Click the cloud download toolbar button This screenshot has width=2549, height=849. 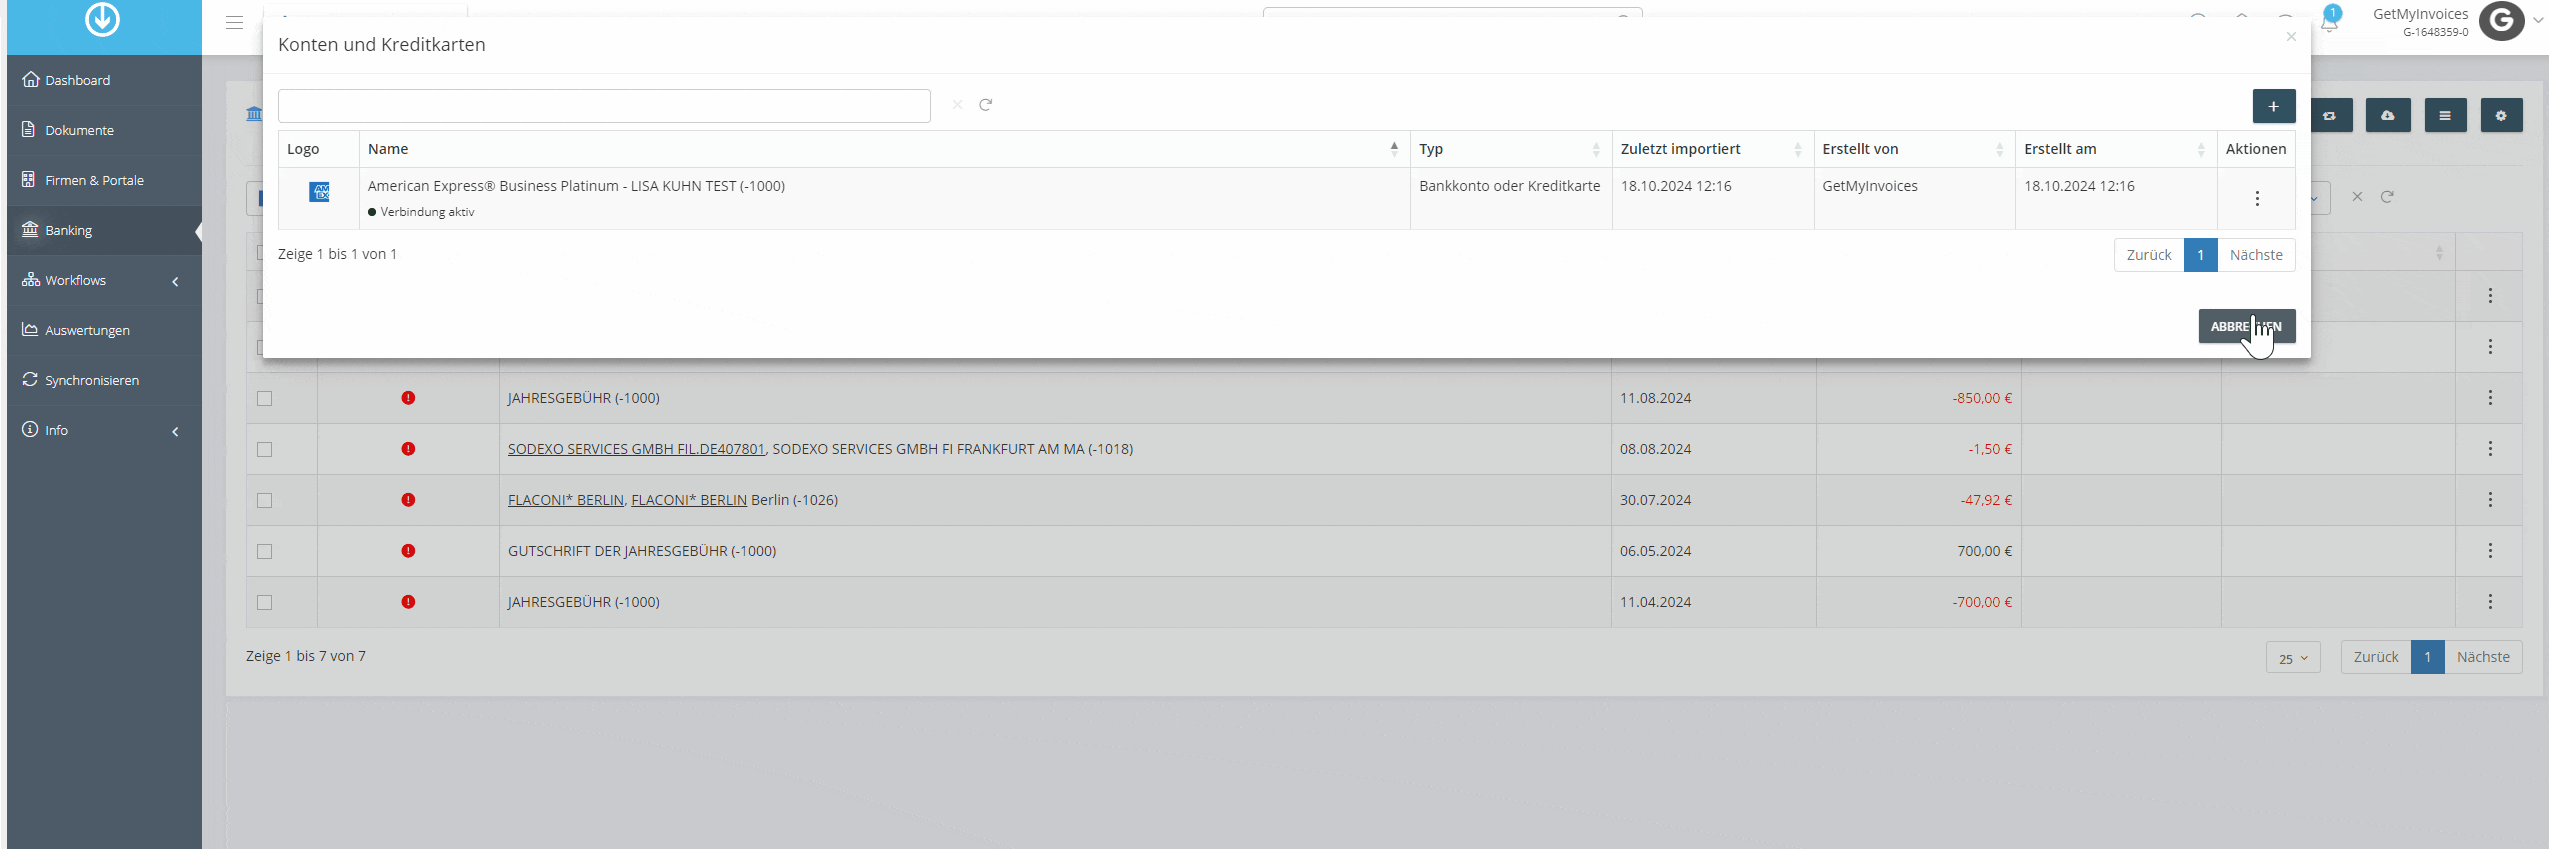[2387, 116]
